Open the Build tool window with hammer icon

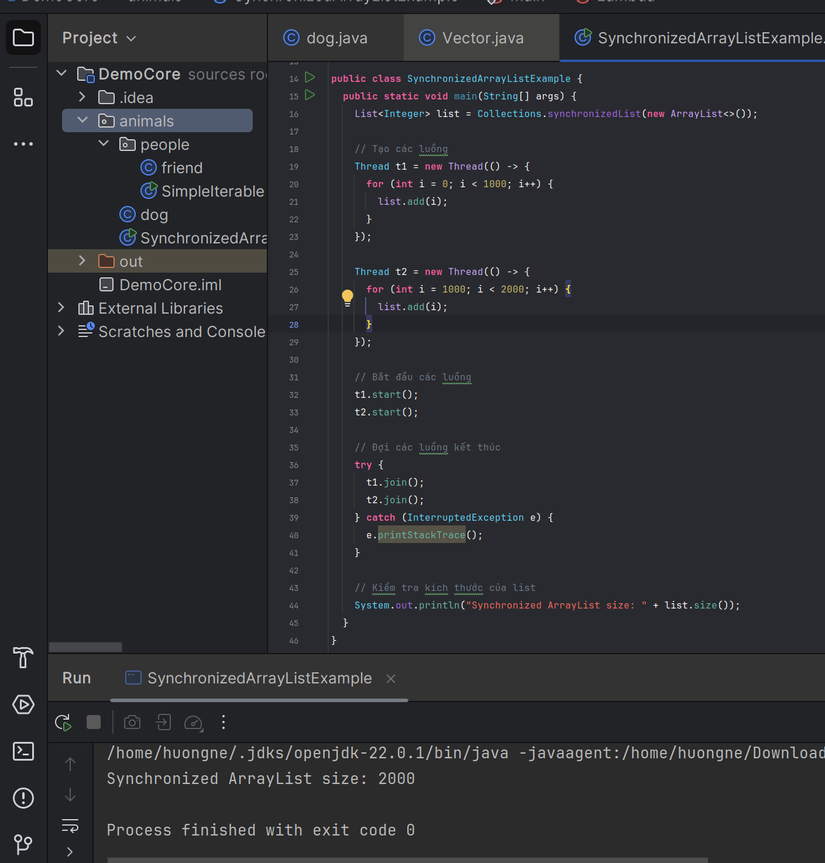point(23,658)
